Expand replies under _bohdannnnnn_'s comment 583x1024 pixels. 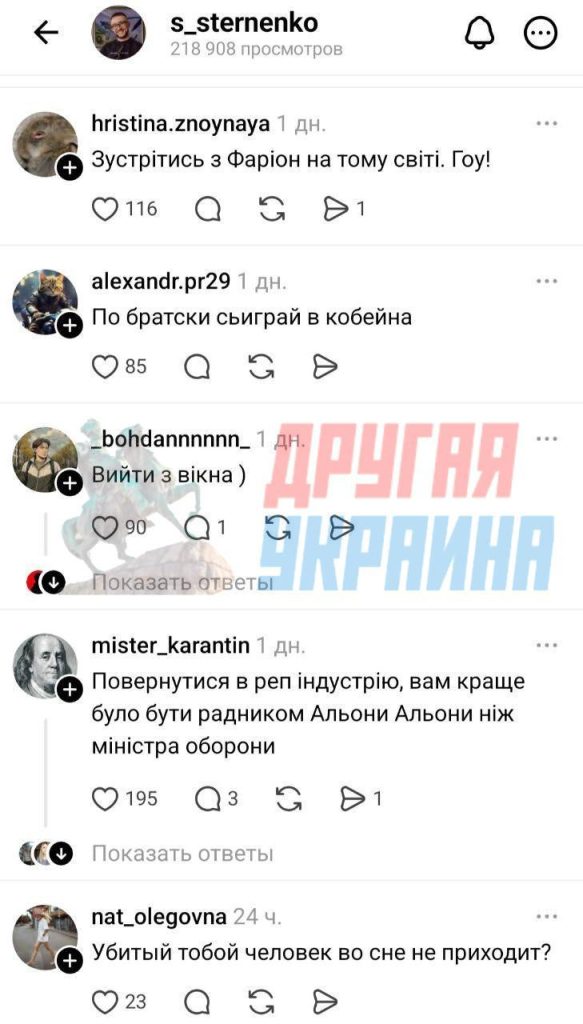point(182,581)
